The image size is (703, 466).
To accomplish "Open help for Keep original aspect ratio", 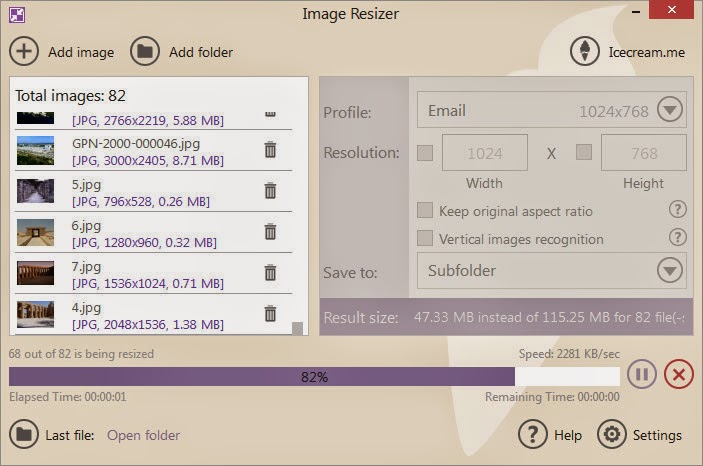I will [677, 209].
